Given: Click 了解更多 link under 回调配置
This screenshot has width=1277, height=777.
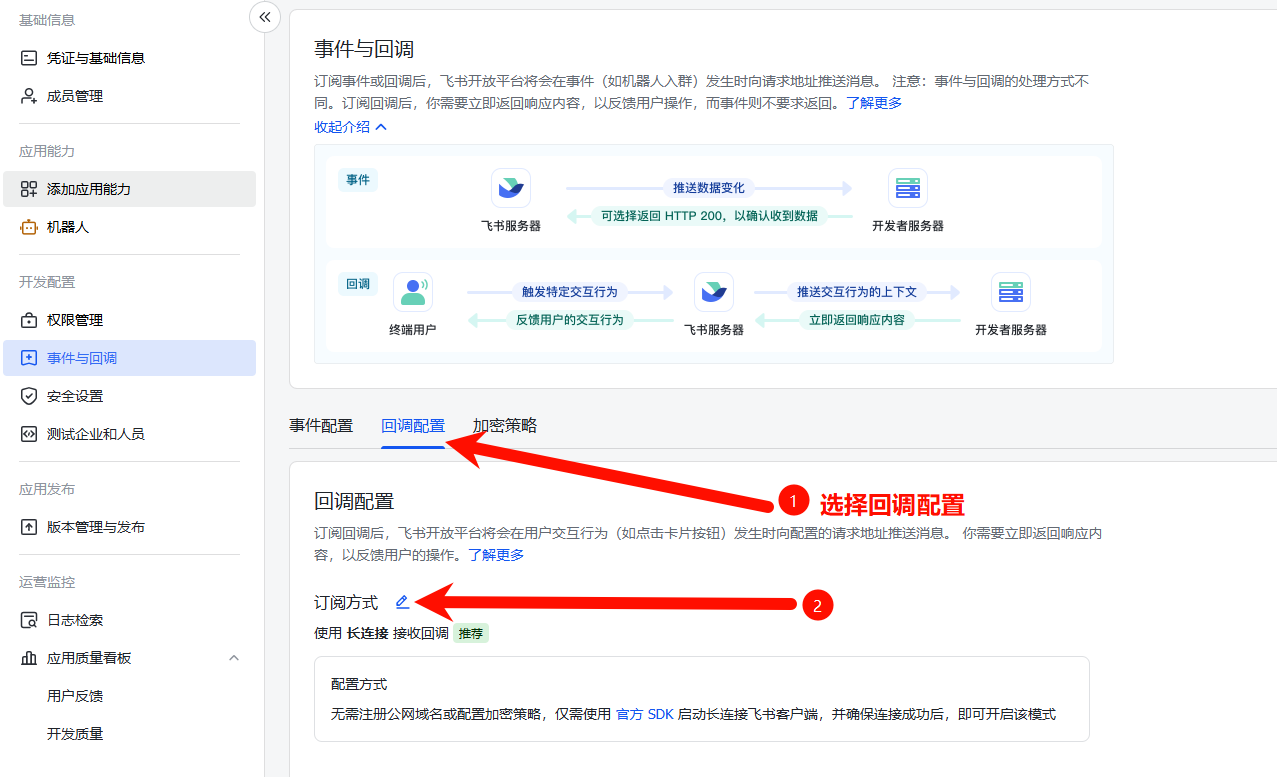Looking at the screenshot, I should [496, 555].
